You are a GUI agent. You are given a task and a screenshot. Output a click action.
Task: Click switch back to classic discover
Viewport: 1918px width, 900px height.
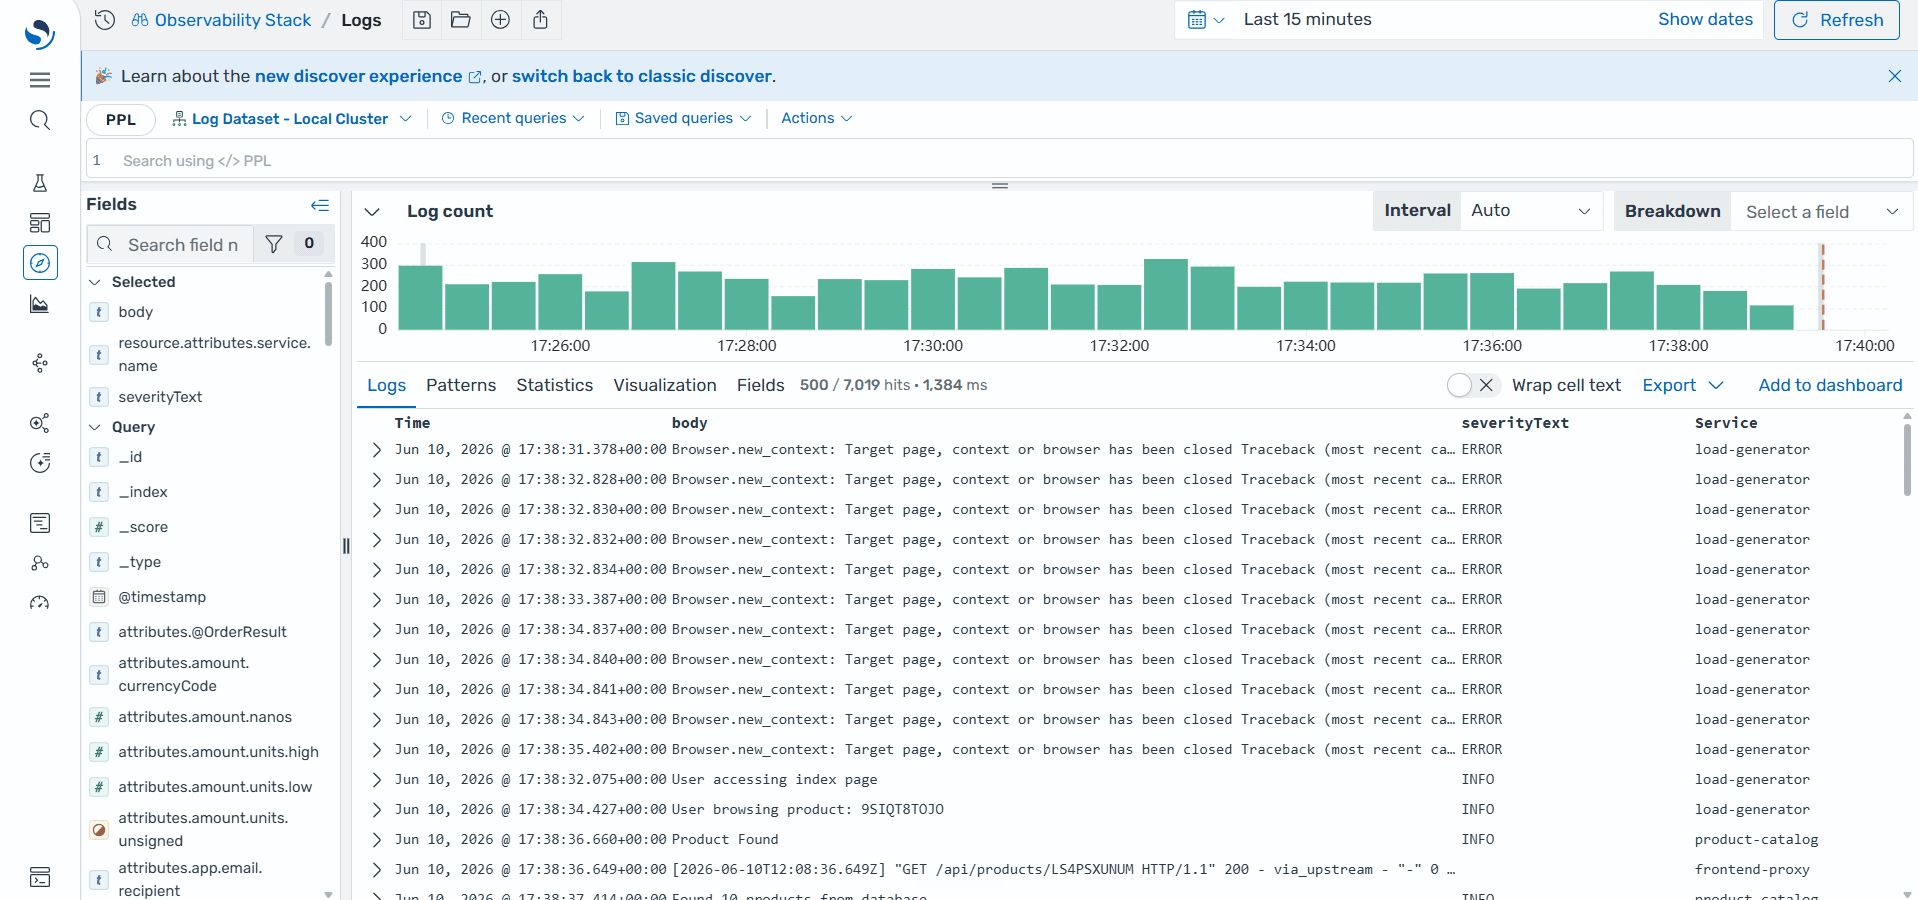642,76
